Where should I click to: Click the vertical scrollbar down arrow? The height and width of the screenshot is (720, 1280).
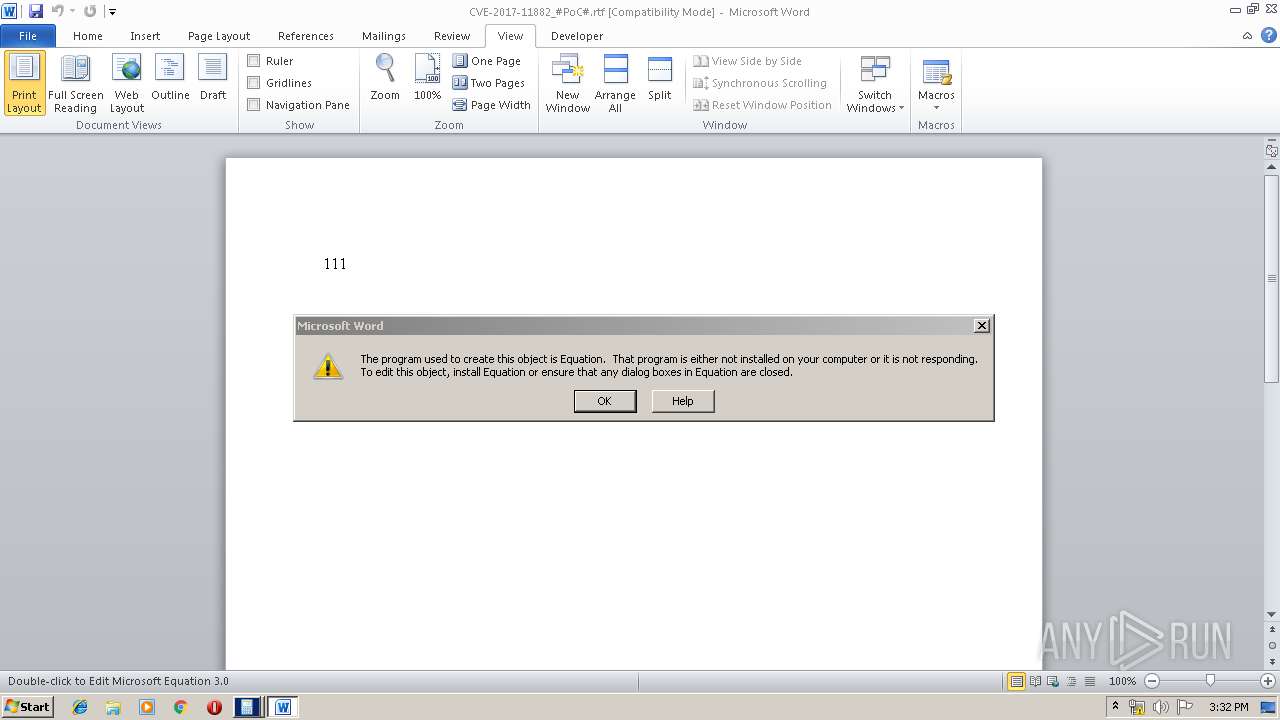1272,615
